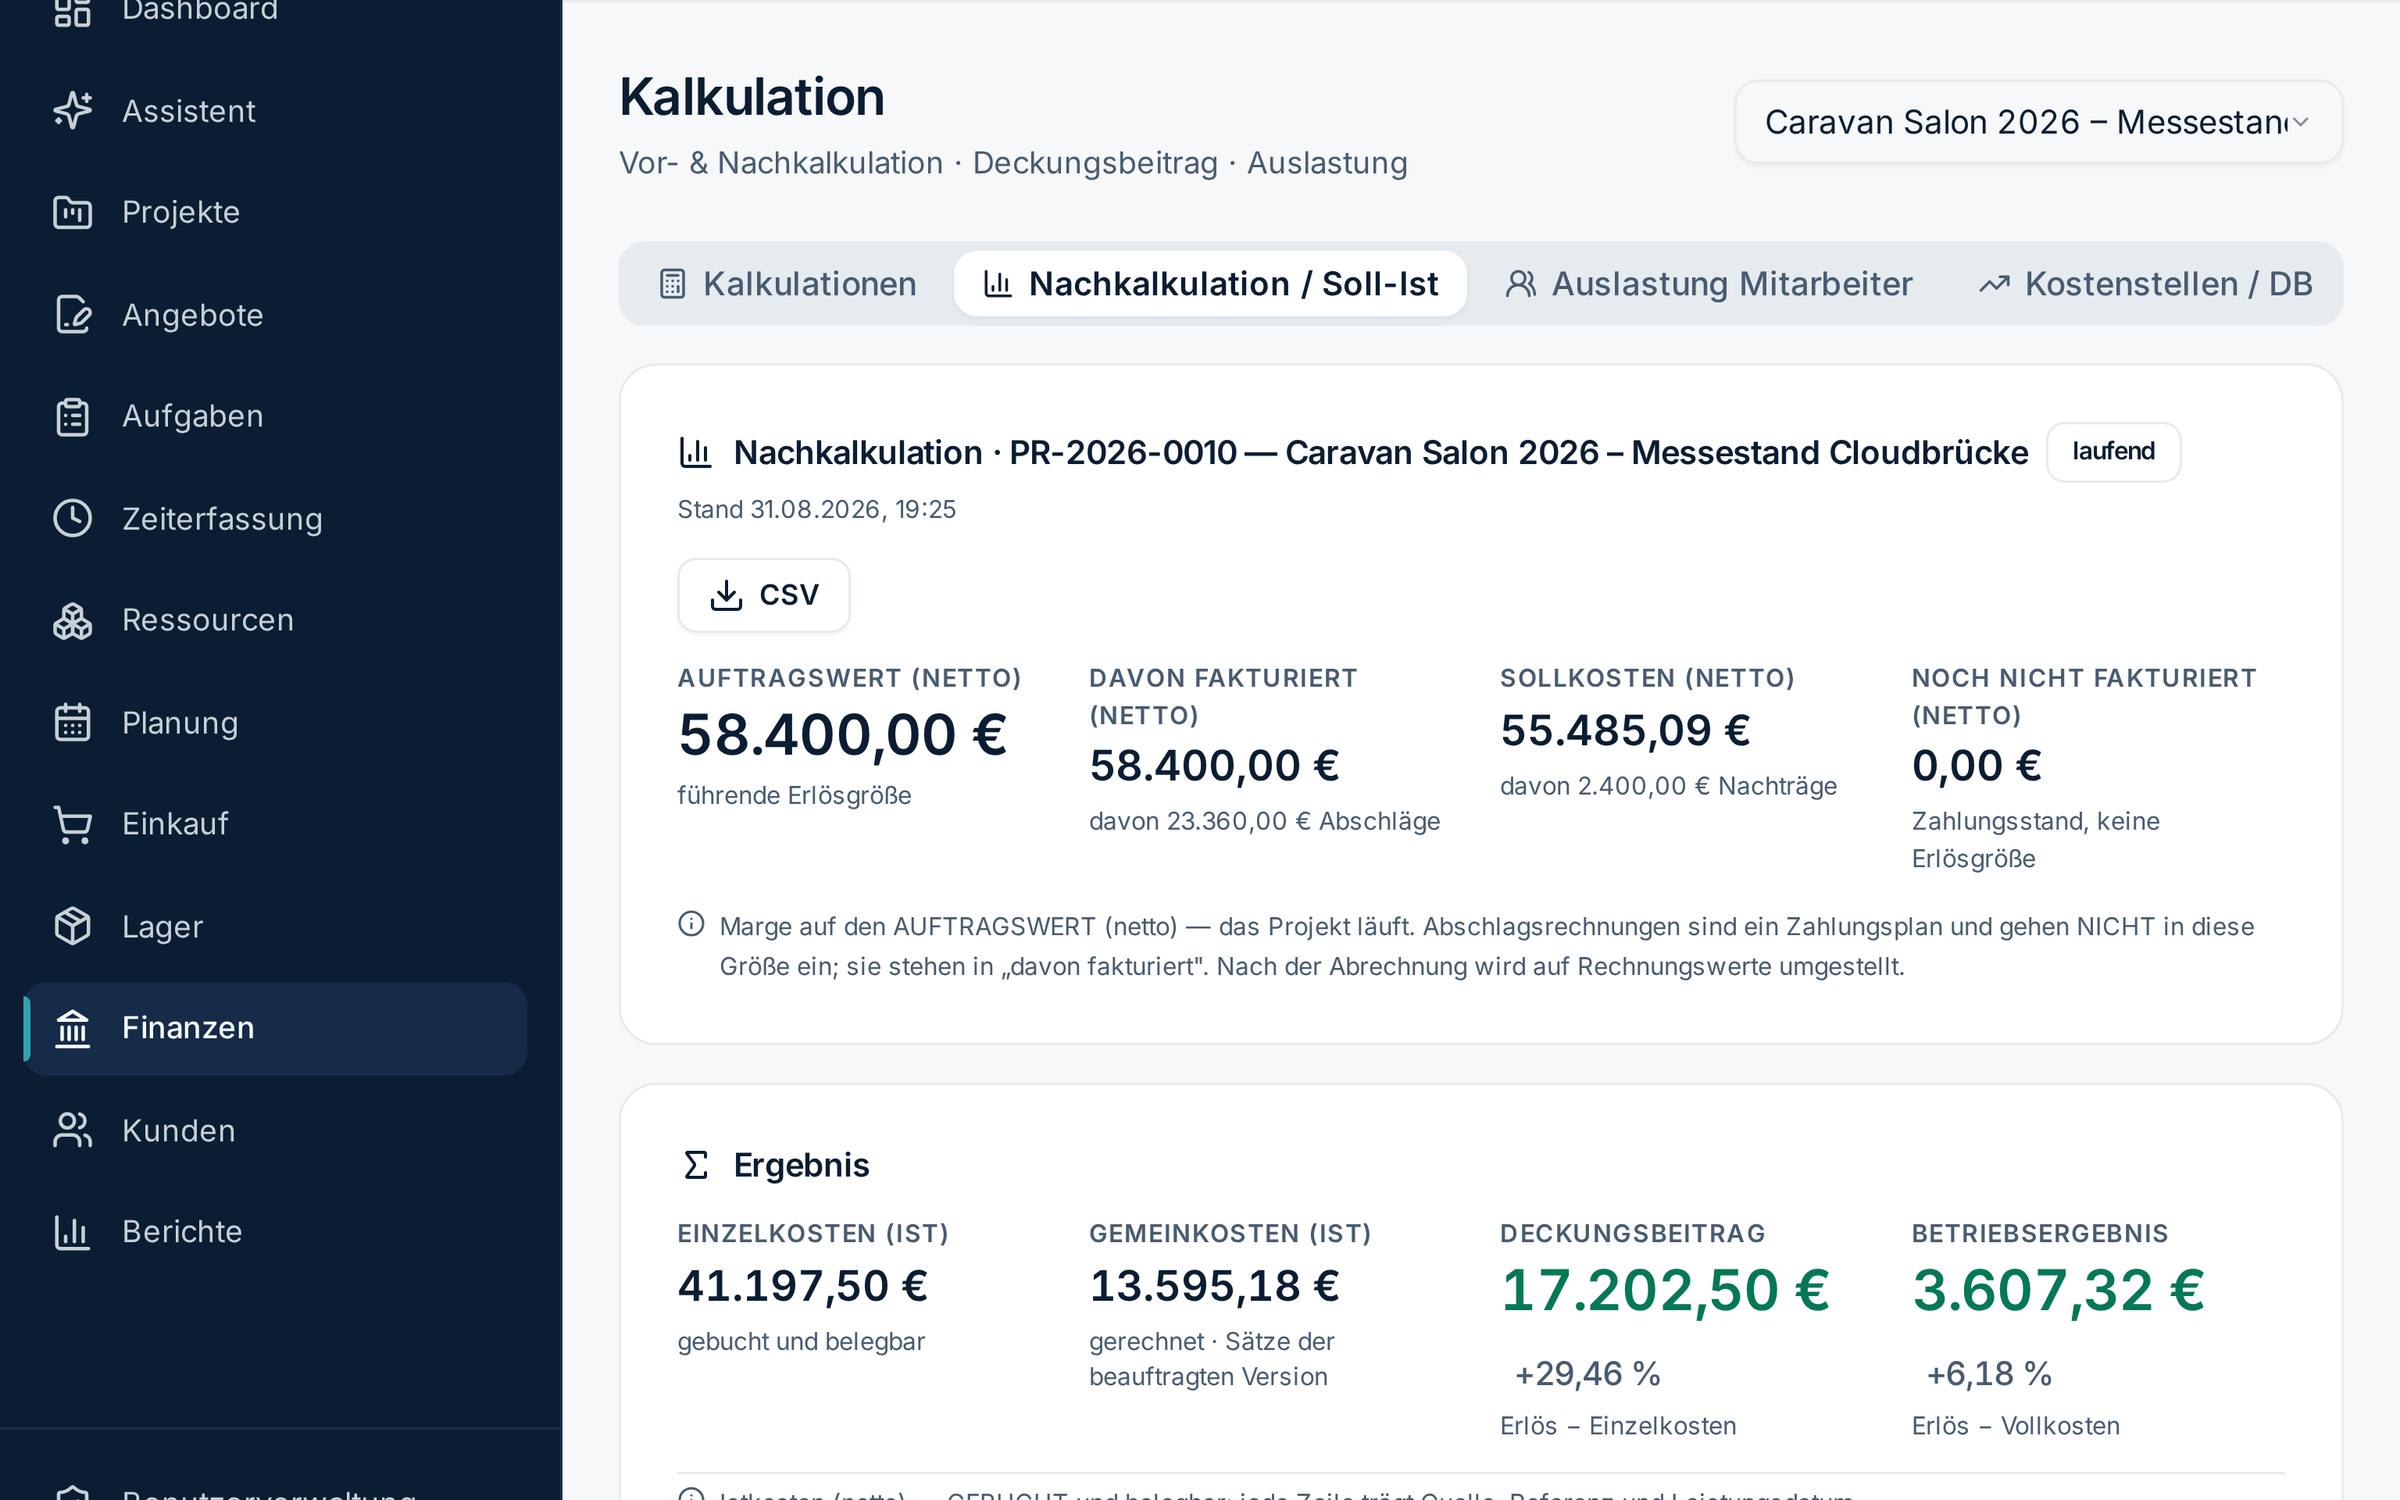Click the Einkauf shopping cart icon
2400x1500 pixels.
point(73,824)
